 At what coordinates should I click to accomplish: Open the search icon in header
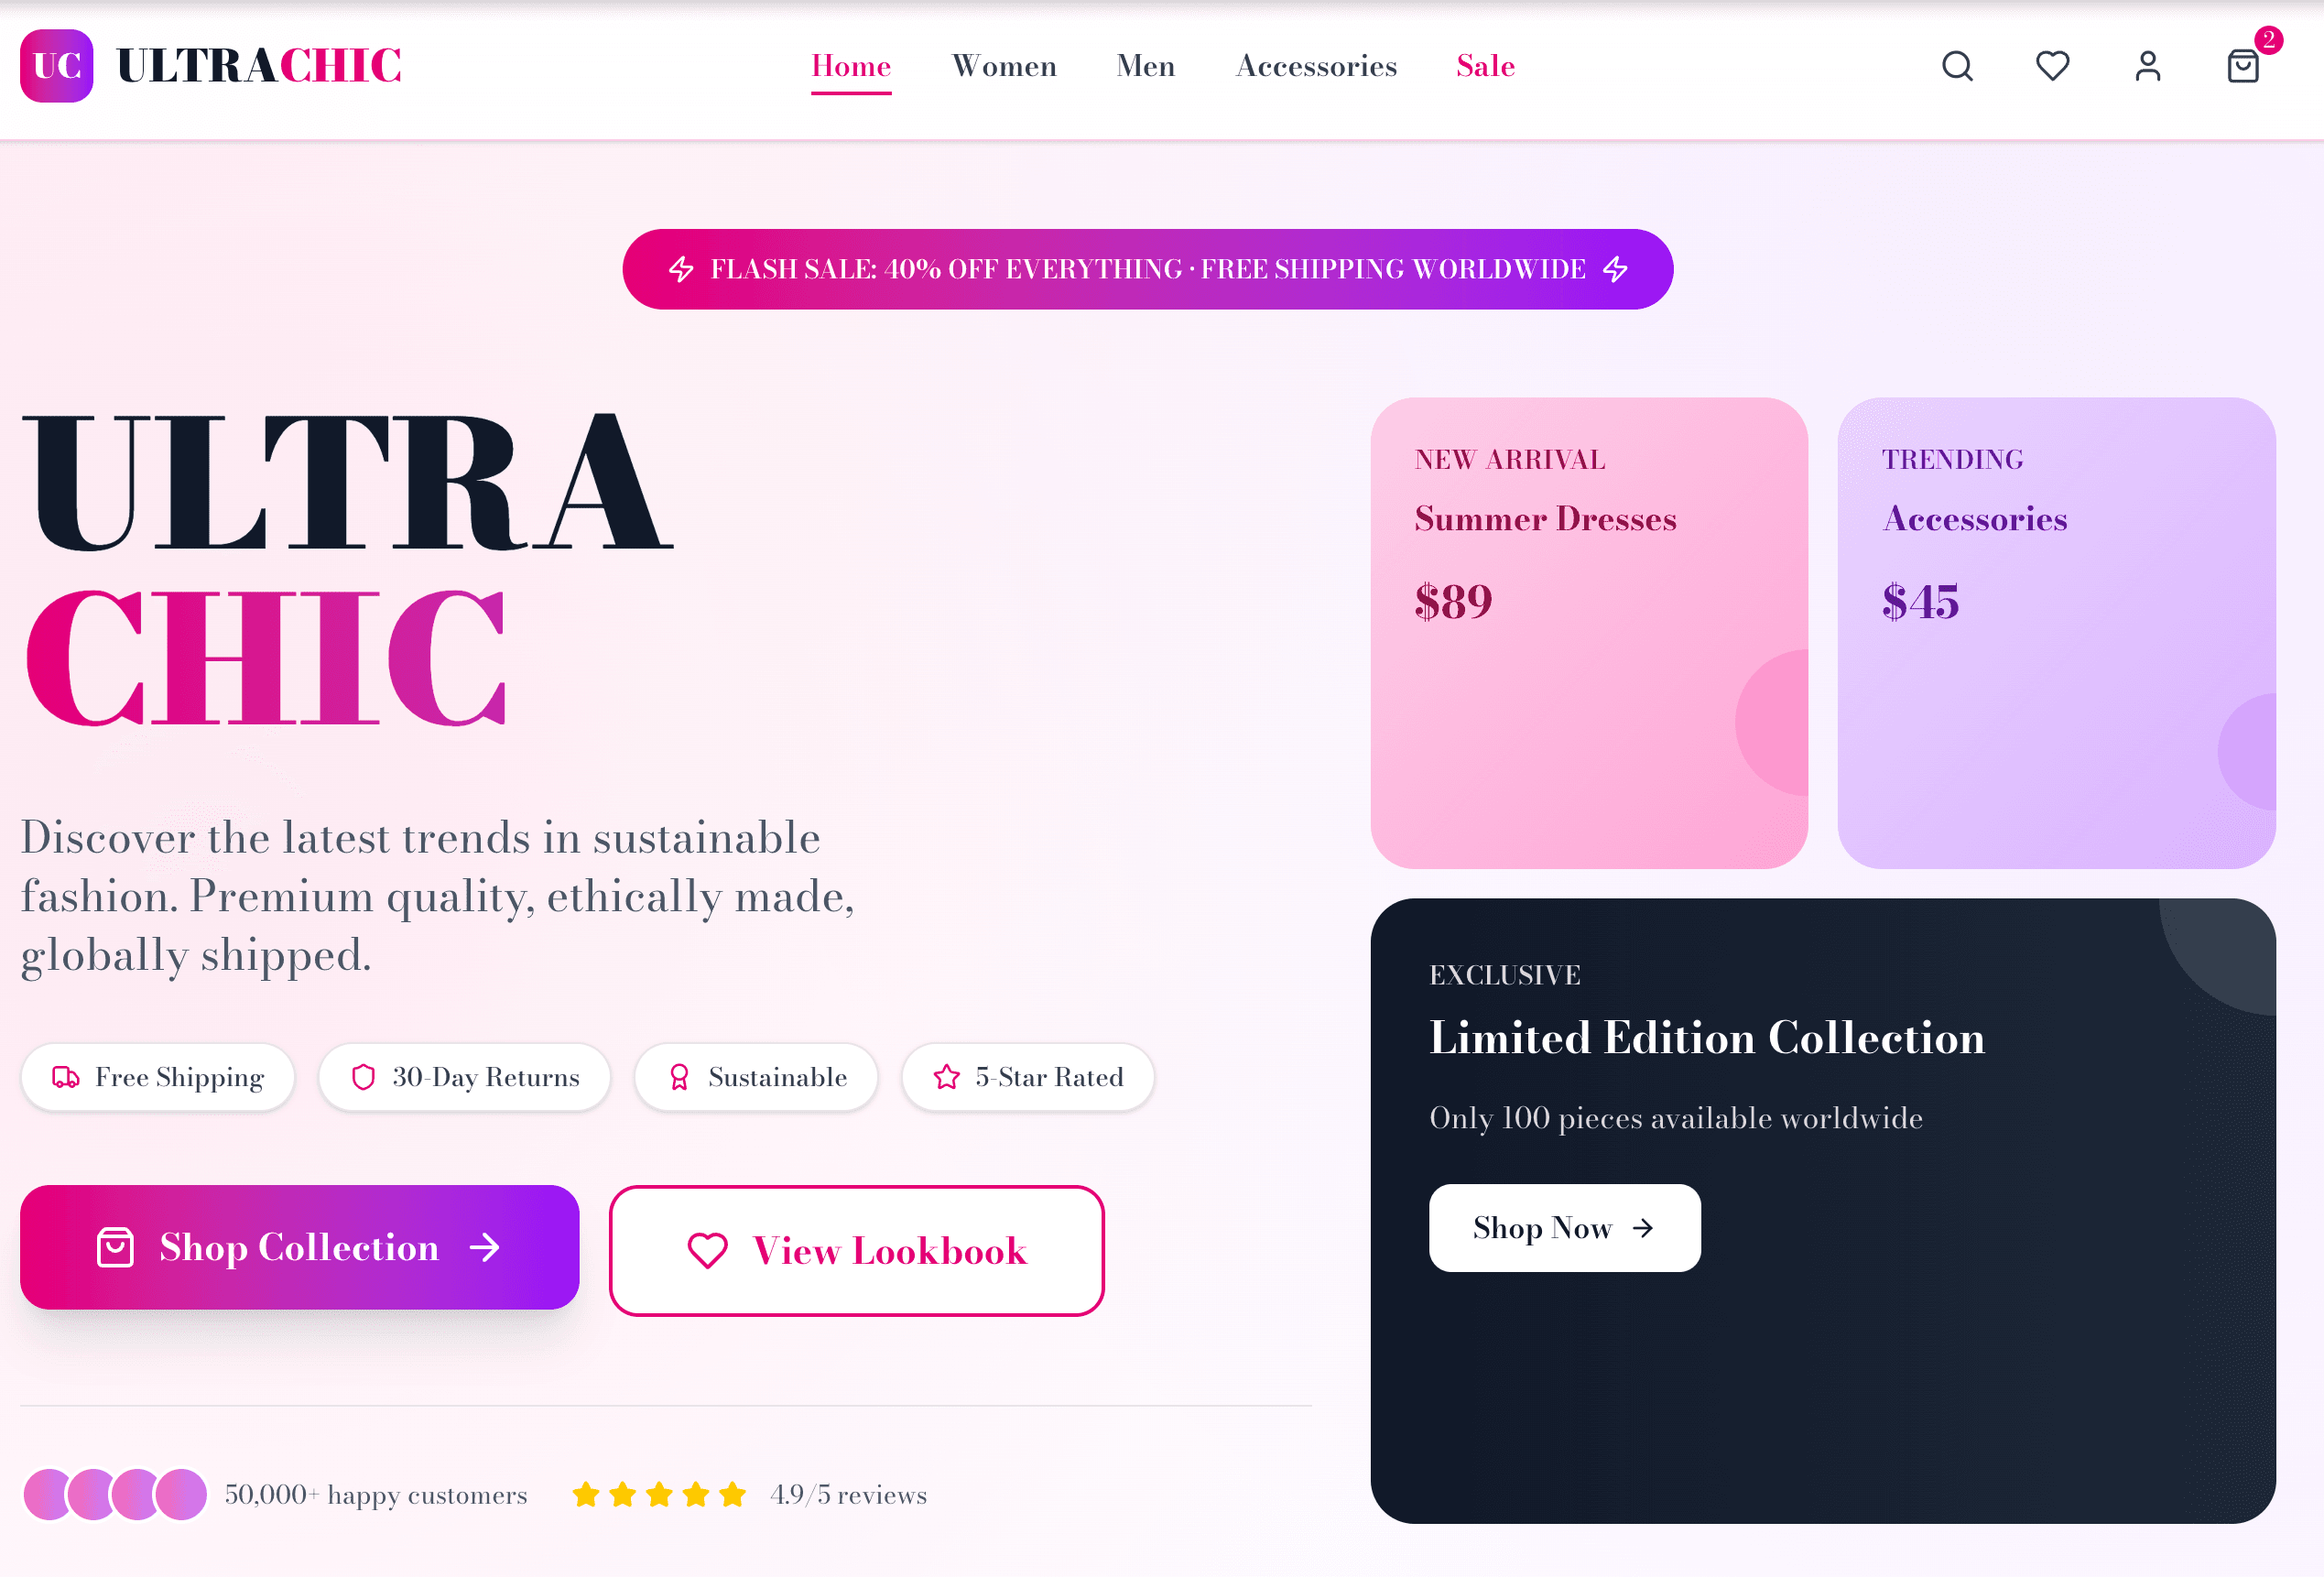pyautogui.click(x=1957, y=66)
